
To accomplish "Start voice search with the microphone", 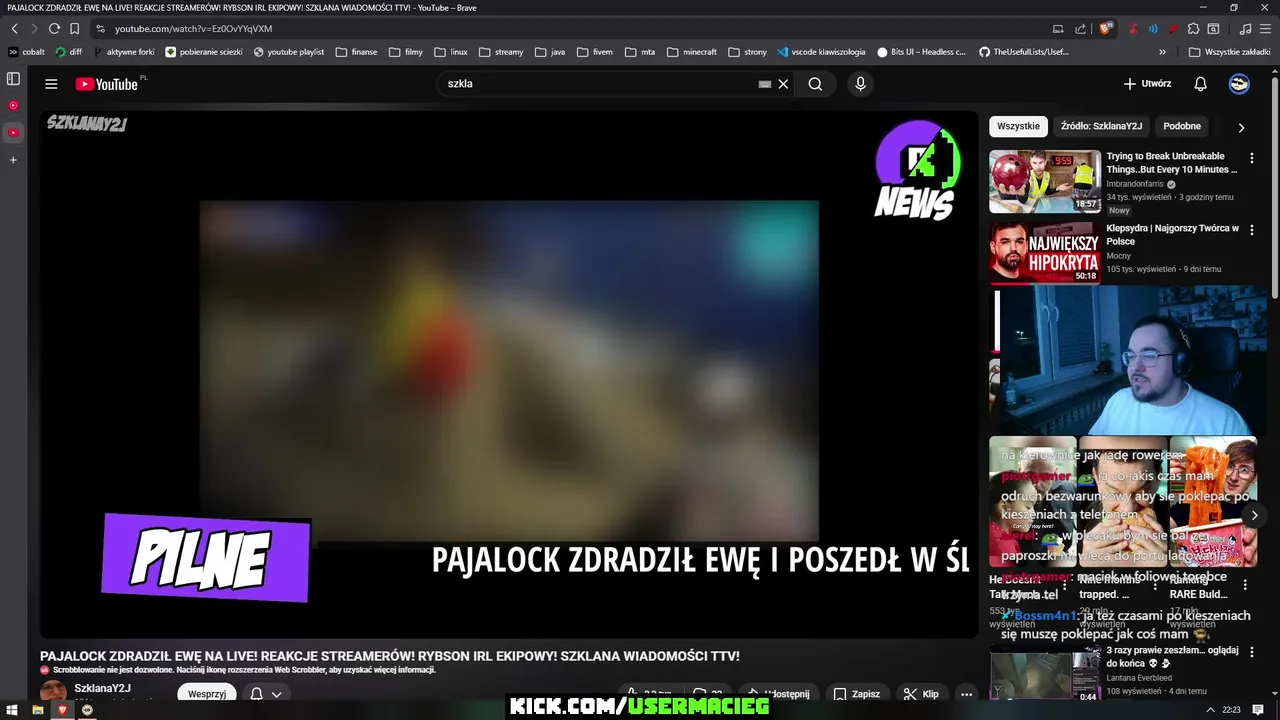I will pyautogui.click(x=860, y=84).
